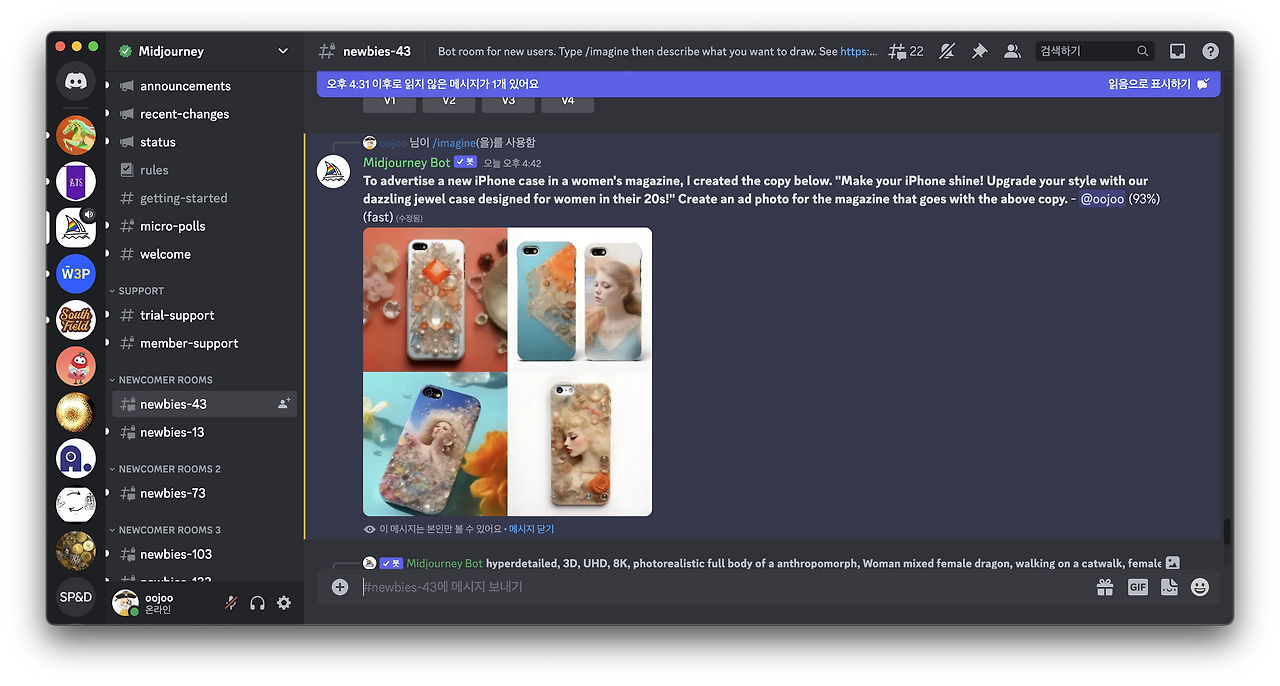Toggle the member list icon
Image resolution: width=1280 pixels, height=686 pixels.
1012,51
